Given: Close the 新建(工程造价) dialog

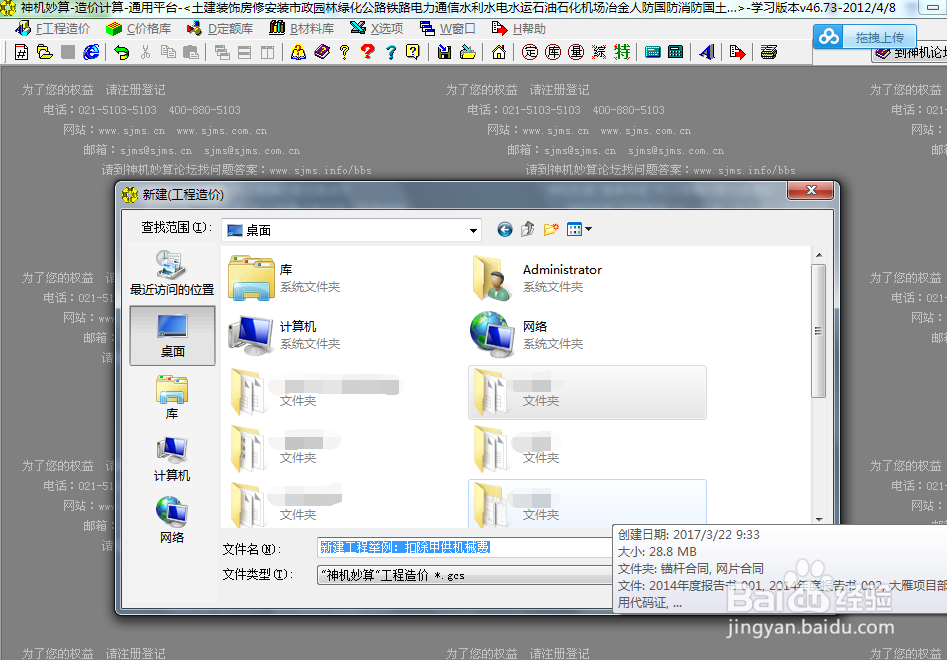Looking at the screenshot, I should [x=811, y=190].
